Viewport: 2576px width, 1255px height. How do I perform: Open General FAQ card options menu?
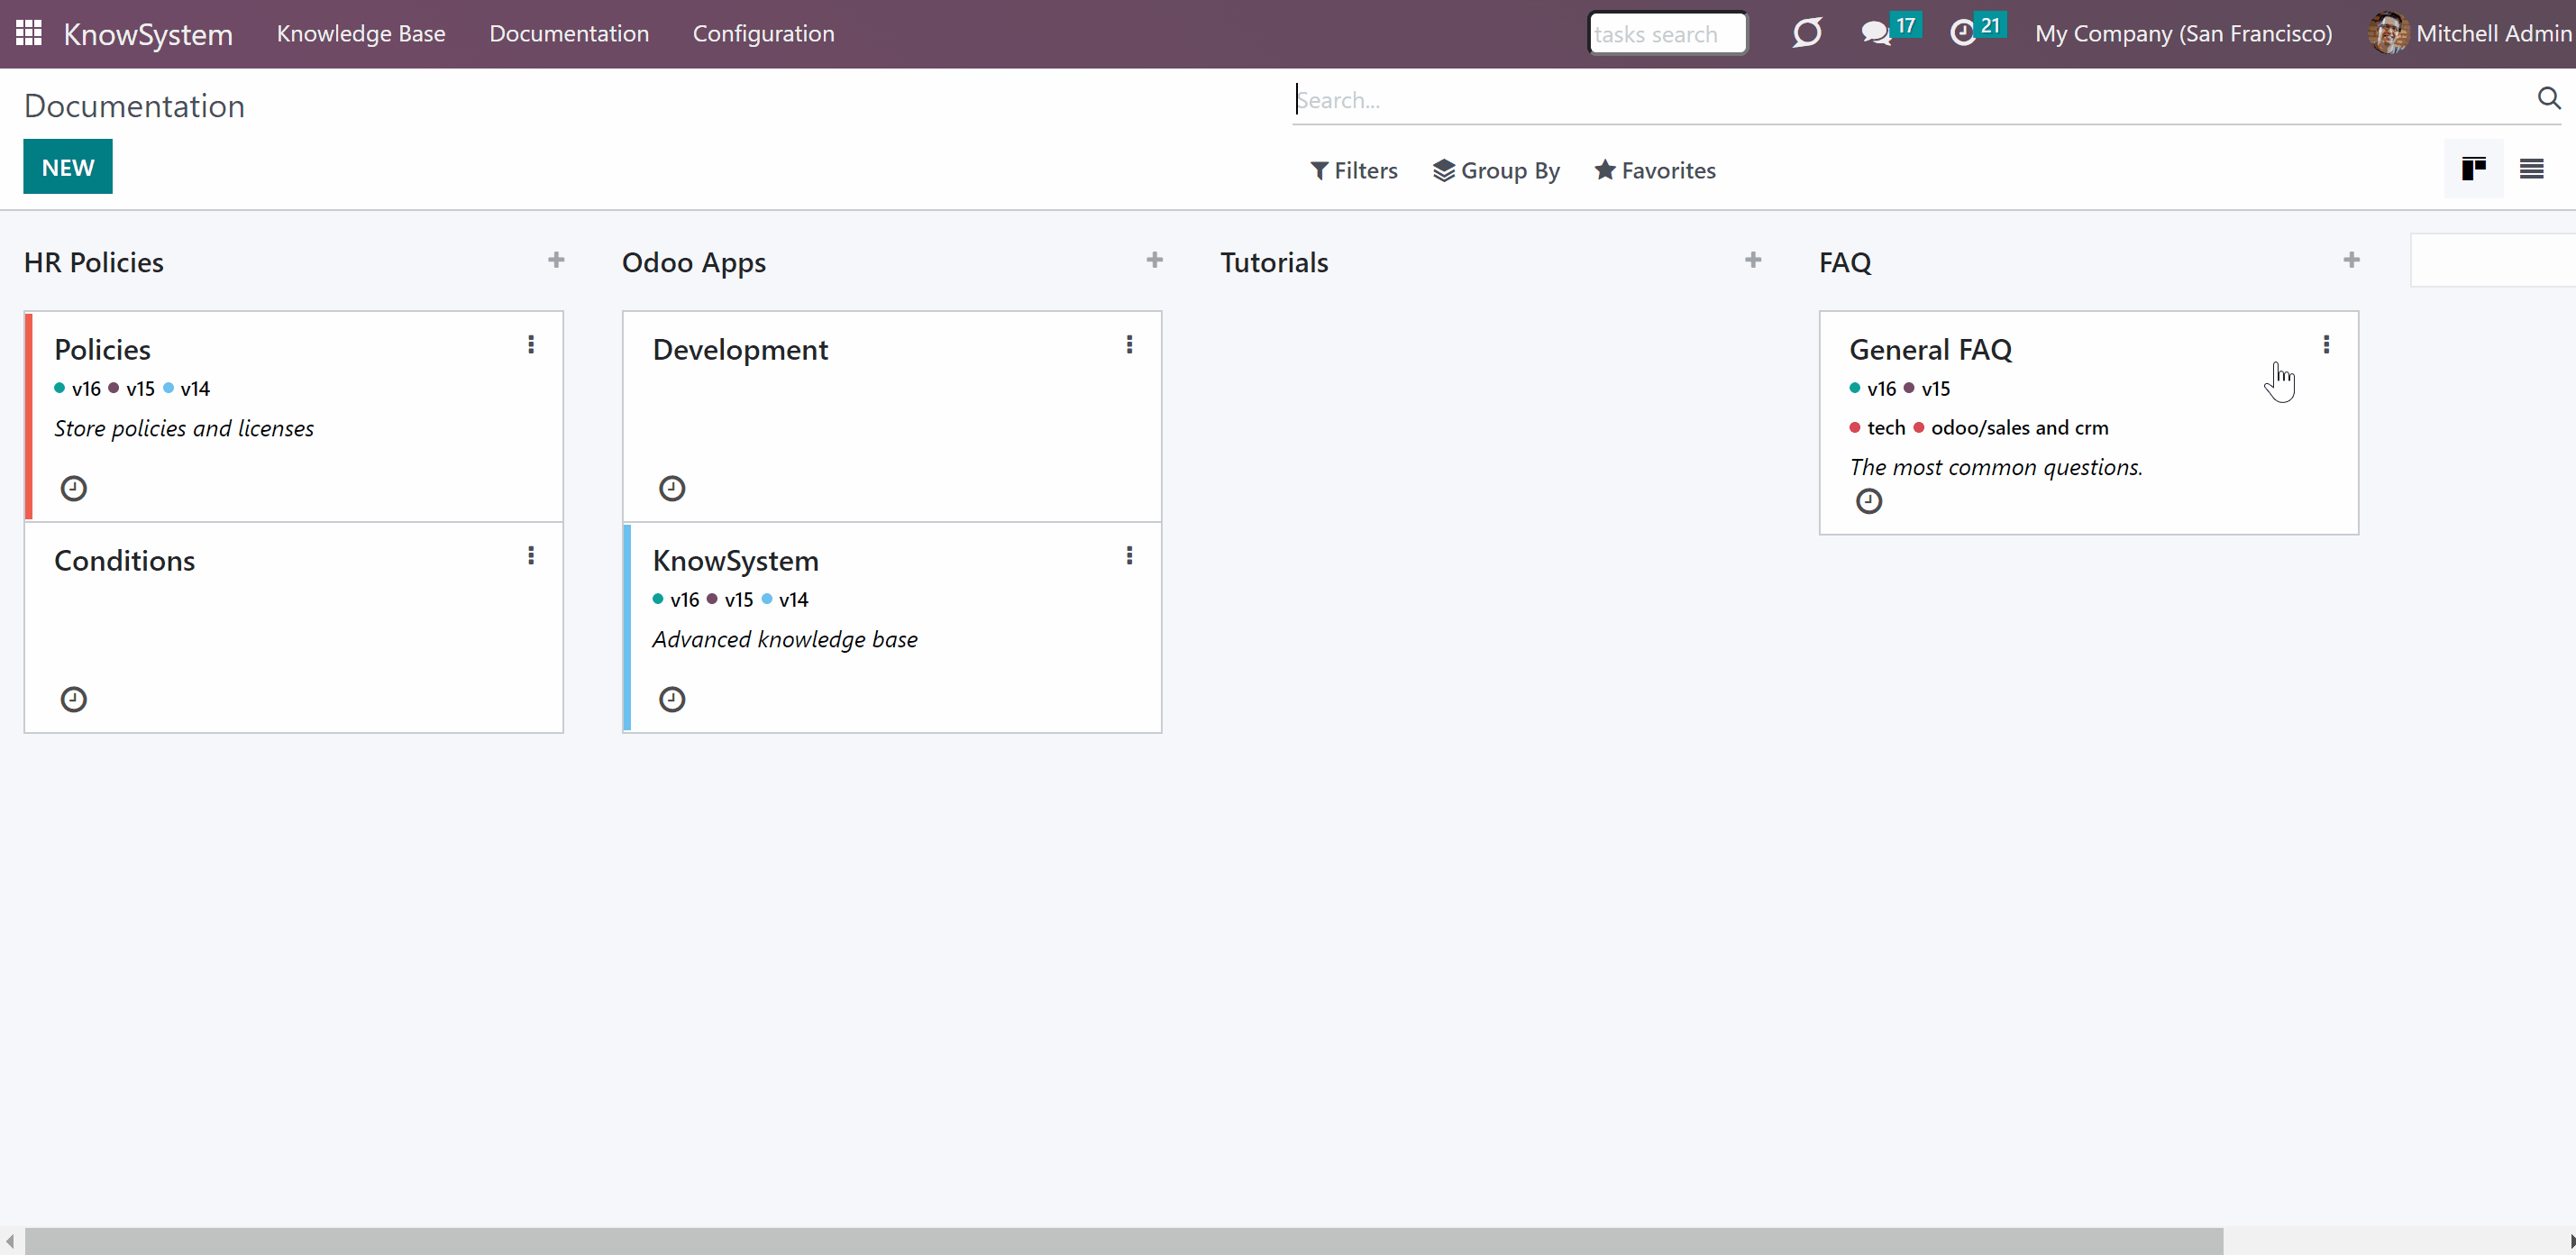(x=2326, y=345)
